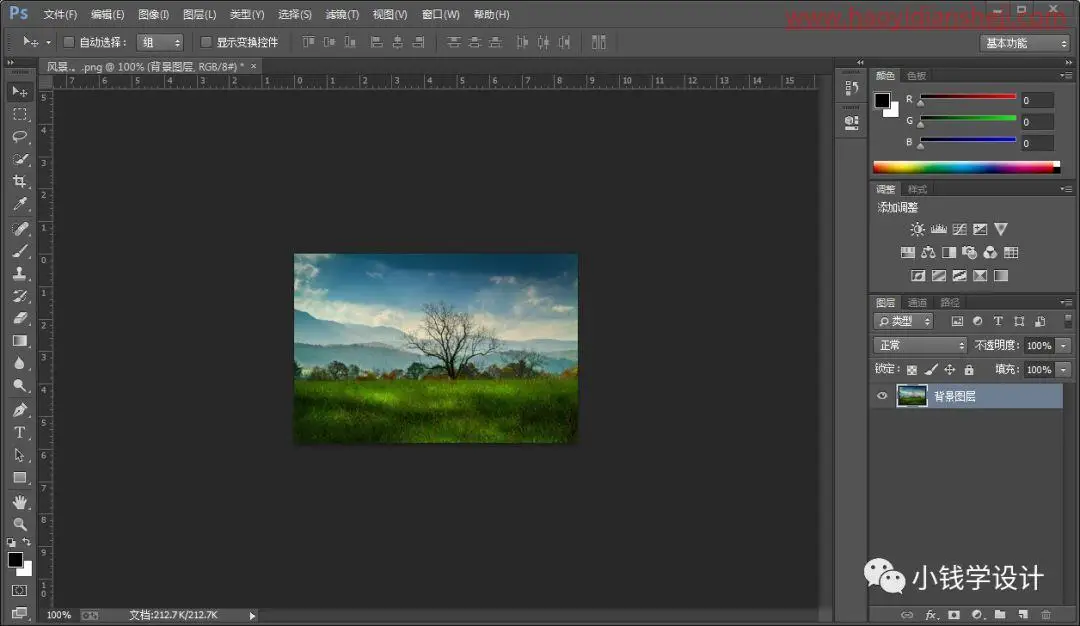Create a new layer group folder
1080x626 pixels.
click(1000, 614)
